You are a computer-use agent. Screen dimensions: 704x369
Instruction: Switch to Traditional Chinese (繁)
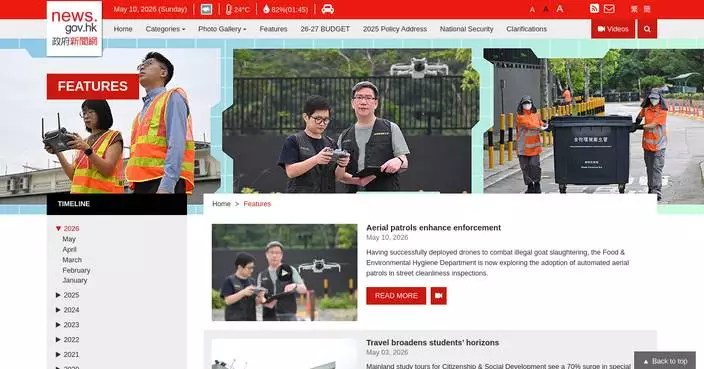click(634, 9)
